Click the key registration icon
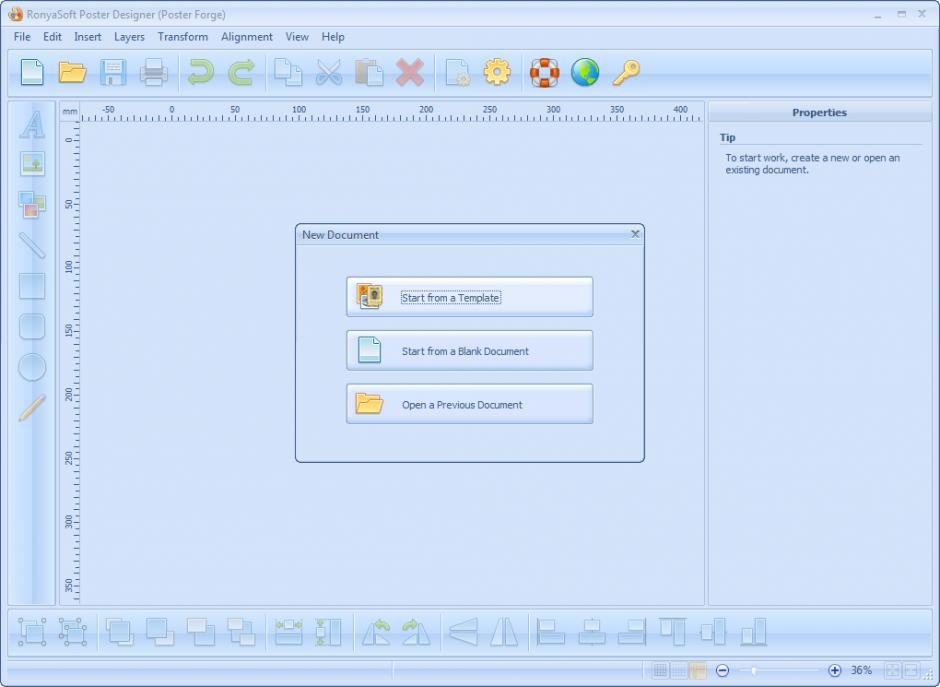The width and height of the screenshot is (940, 687). 626,73
